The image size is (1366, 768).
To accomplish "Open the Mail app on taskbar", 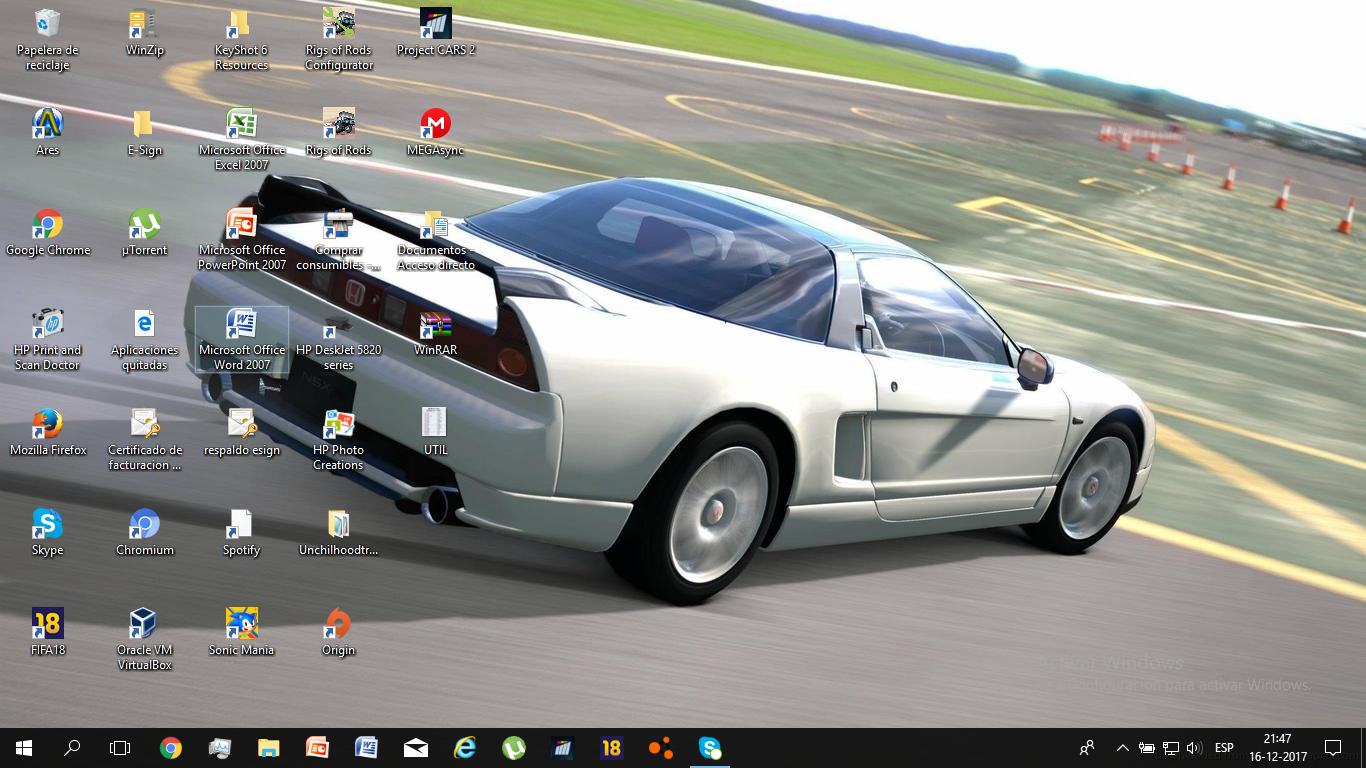I will click(416, 748).
